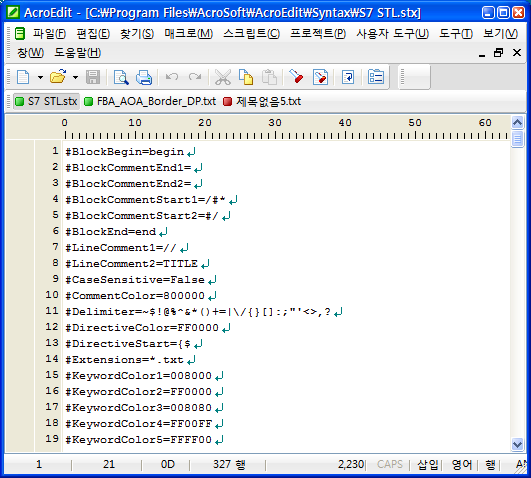Click line number 1 in the gutter
Viewport: 531px width, 478px height.
(55, 150)
